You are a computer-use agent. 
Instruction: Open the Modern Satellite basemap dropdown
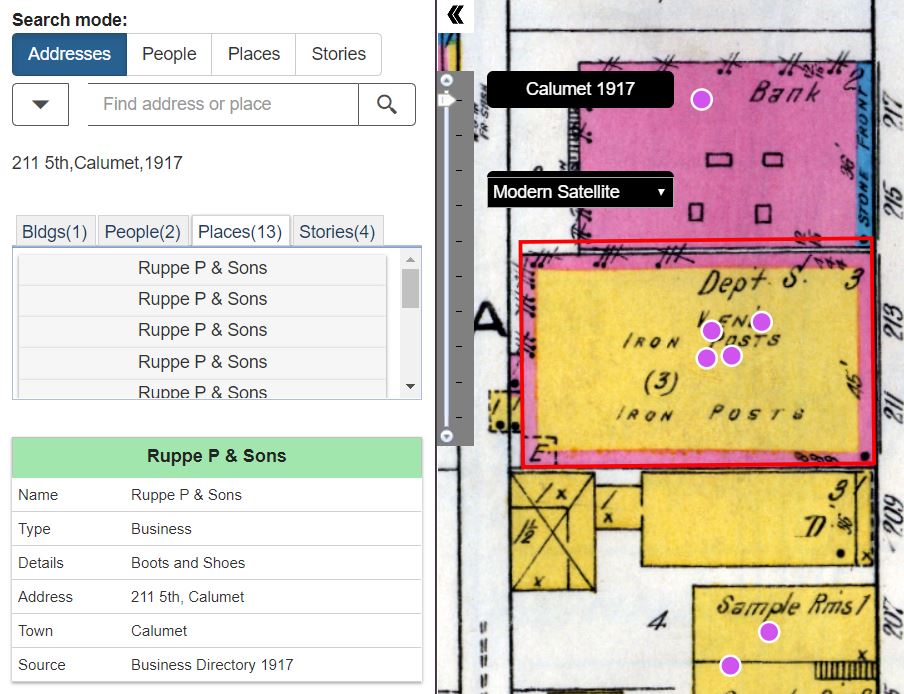[x=580, y=191]
